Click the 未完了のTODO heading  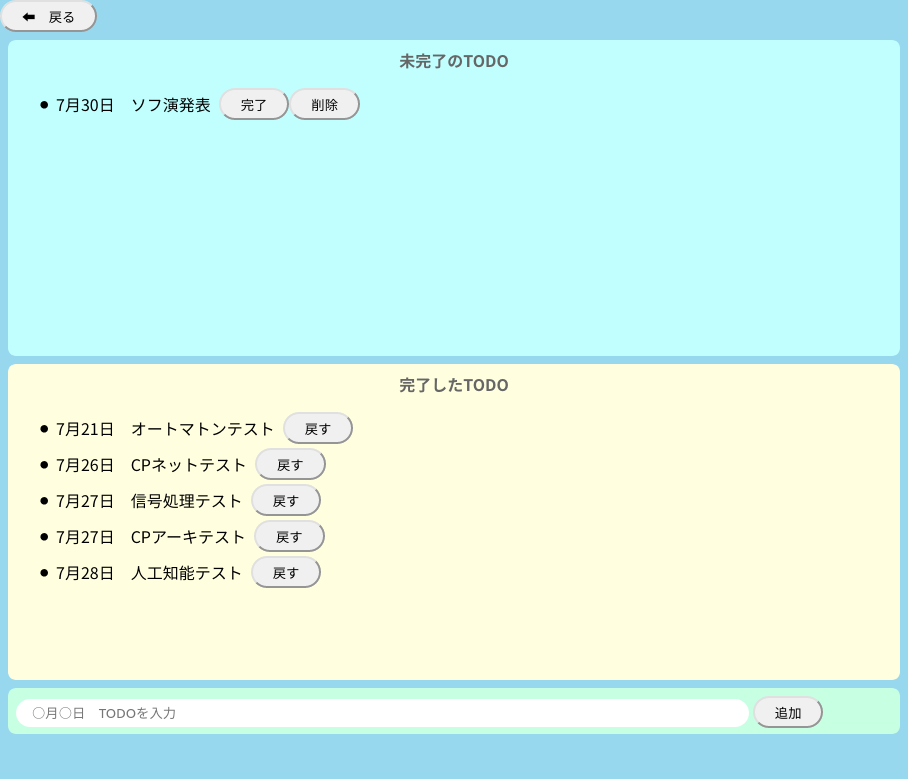pos(454,61)
